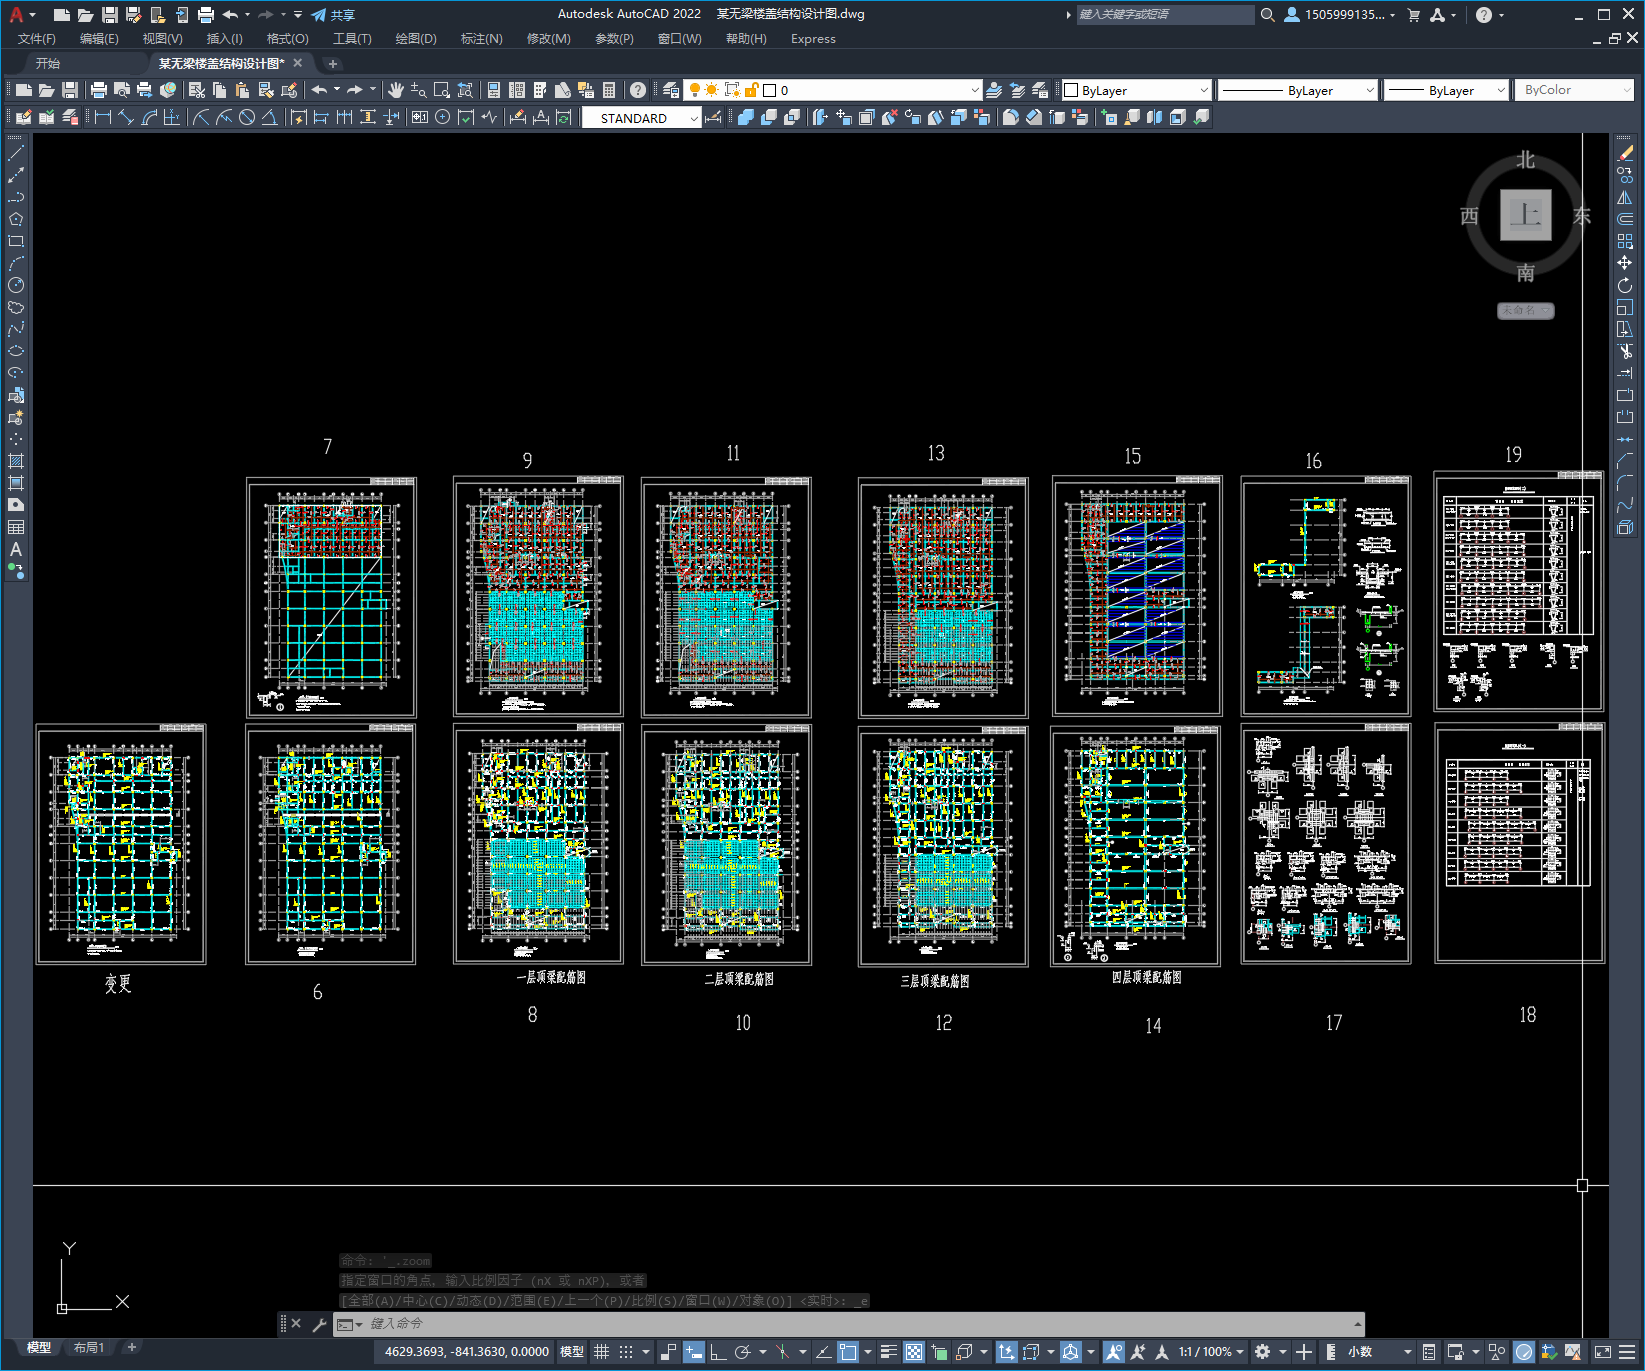
Task: Click the Plot (print) icon in toolbar
Action: pos(99,90)
